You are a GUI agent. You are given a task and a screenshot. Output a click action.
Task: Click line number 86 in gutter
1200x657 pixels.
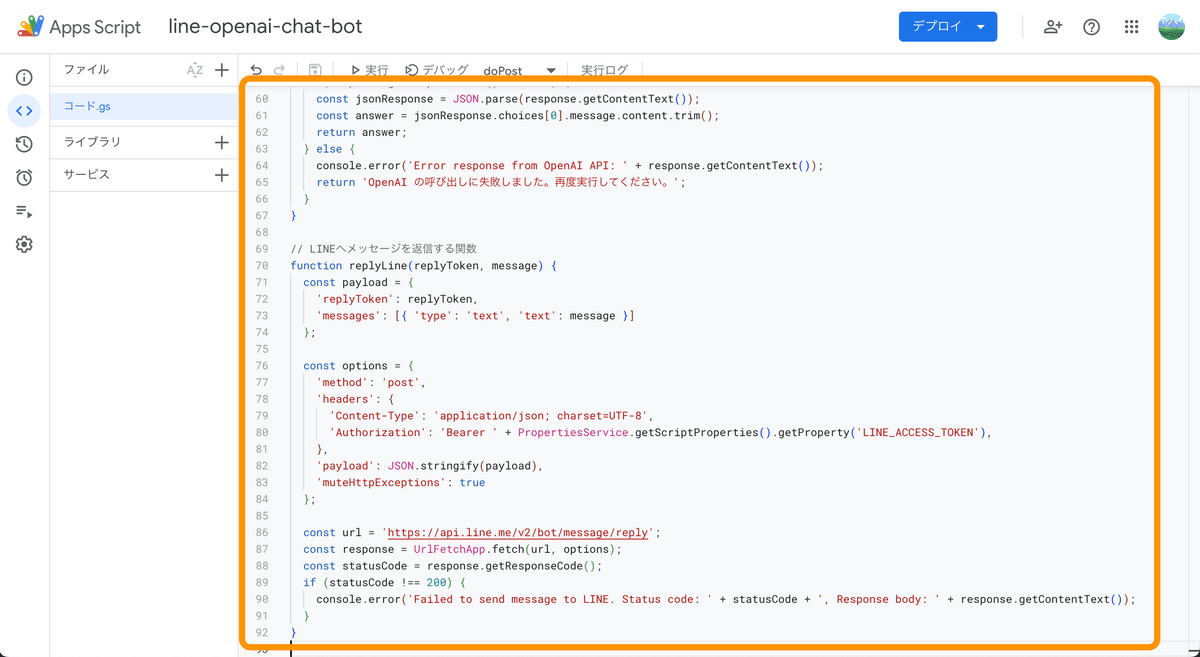pos(262,533)
